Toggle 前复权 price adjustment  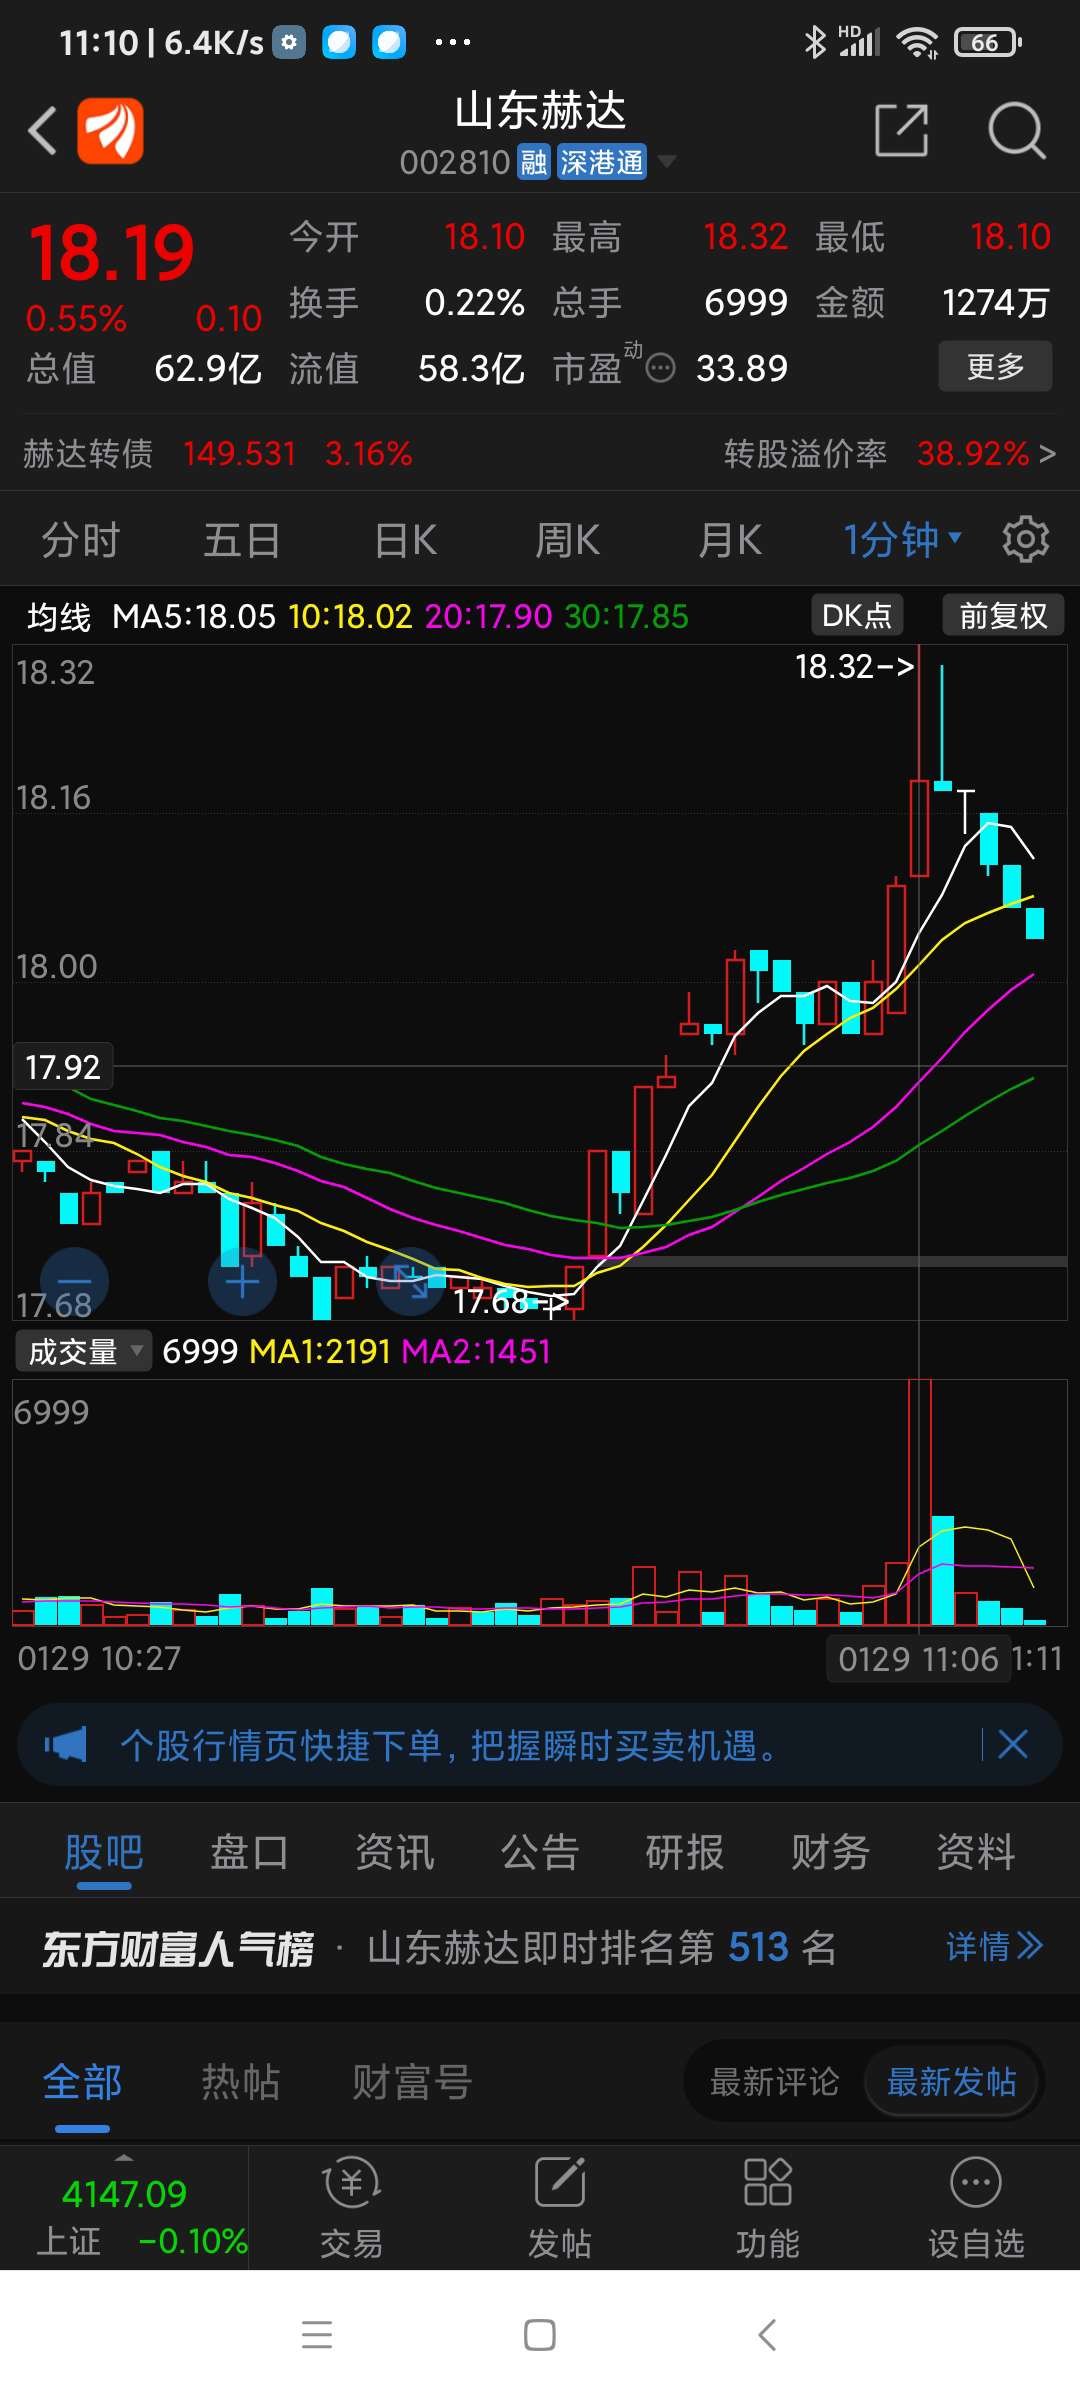(1003, 615)
